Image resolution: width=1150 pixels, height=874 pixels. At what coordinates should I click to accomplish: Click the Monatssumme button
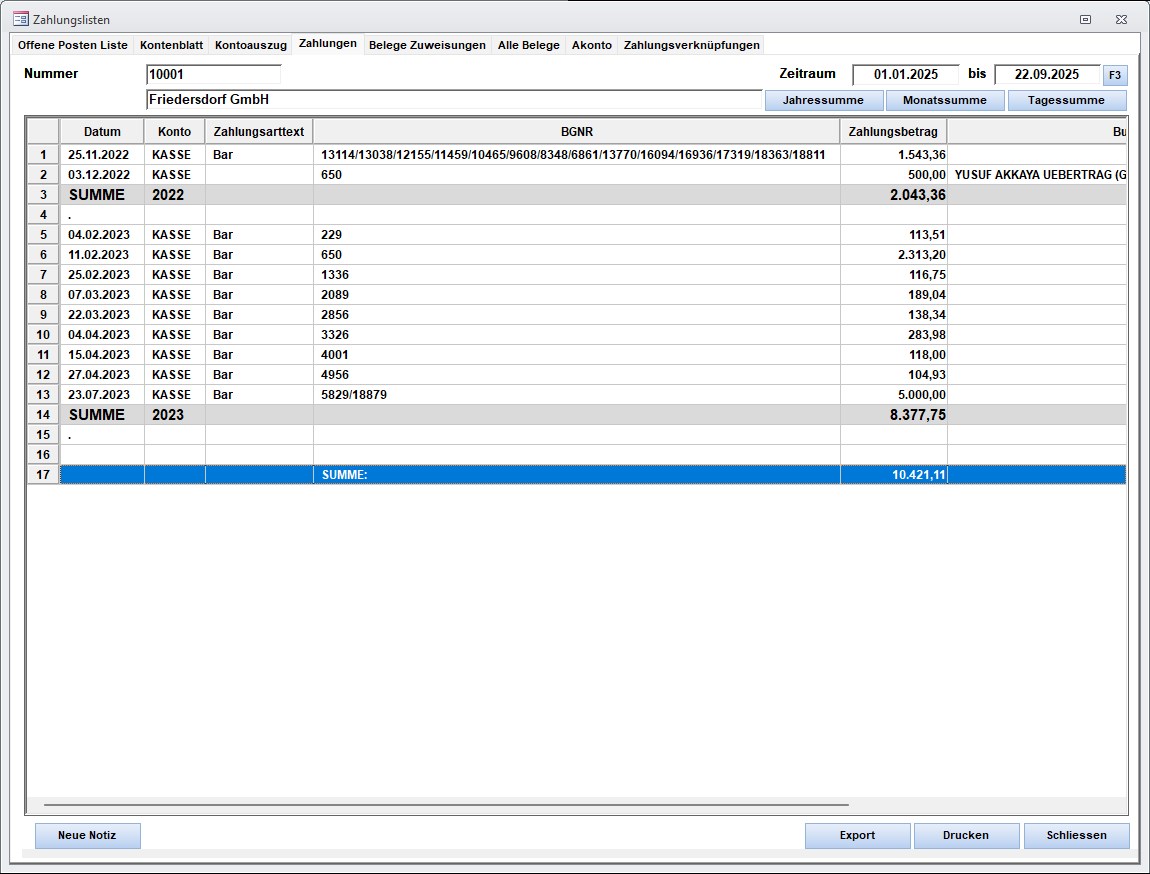click(x=944, y=100)
